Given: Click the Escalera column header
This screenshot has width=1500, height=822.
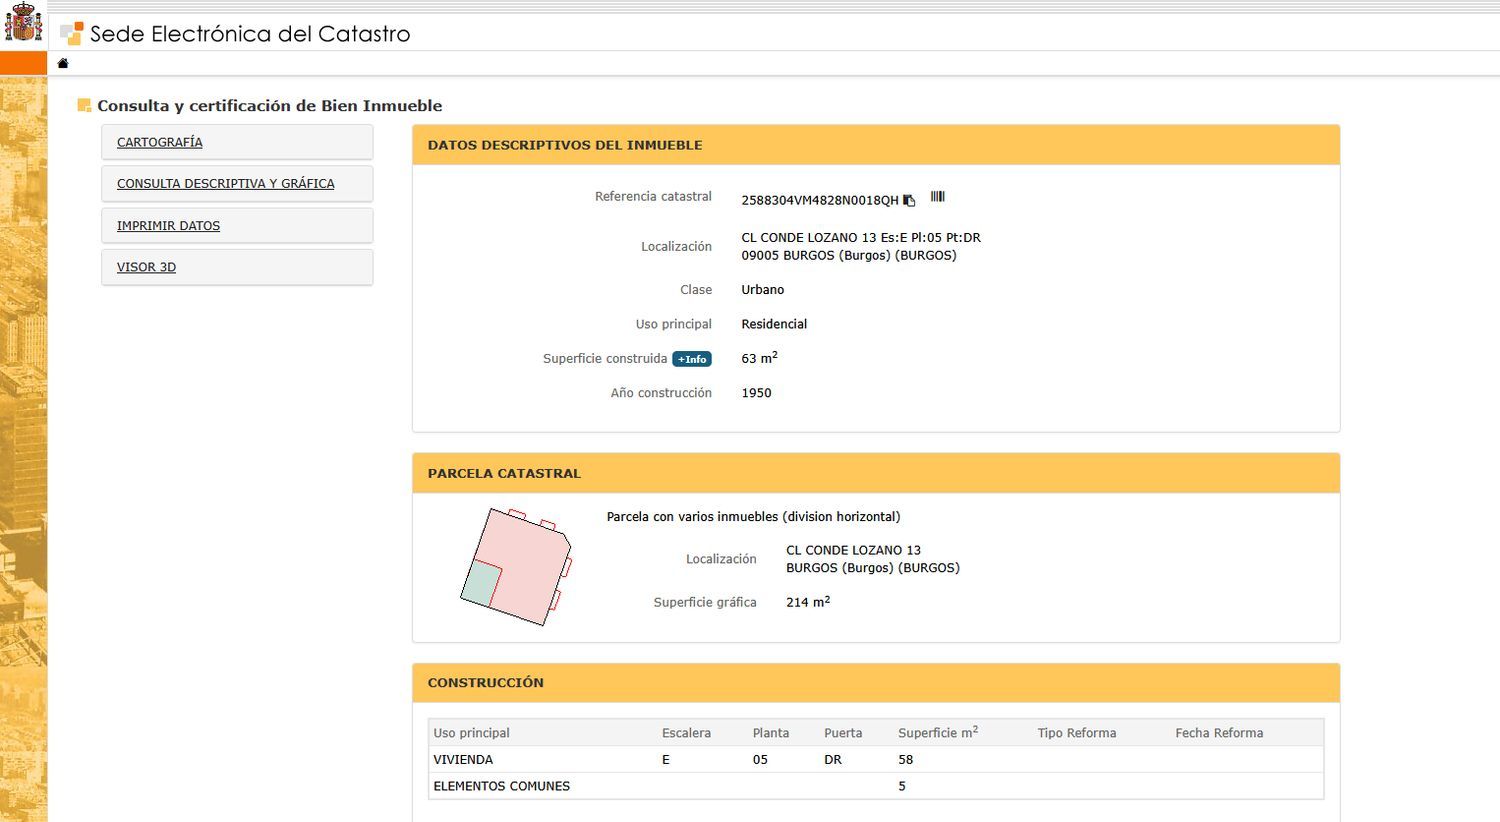Looking at the screenshot, I should [686, 733].
